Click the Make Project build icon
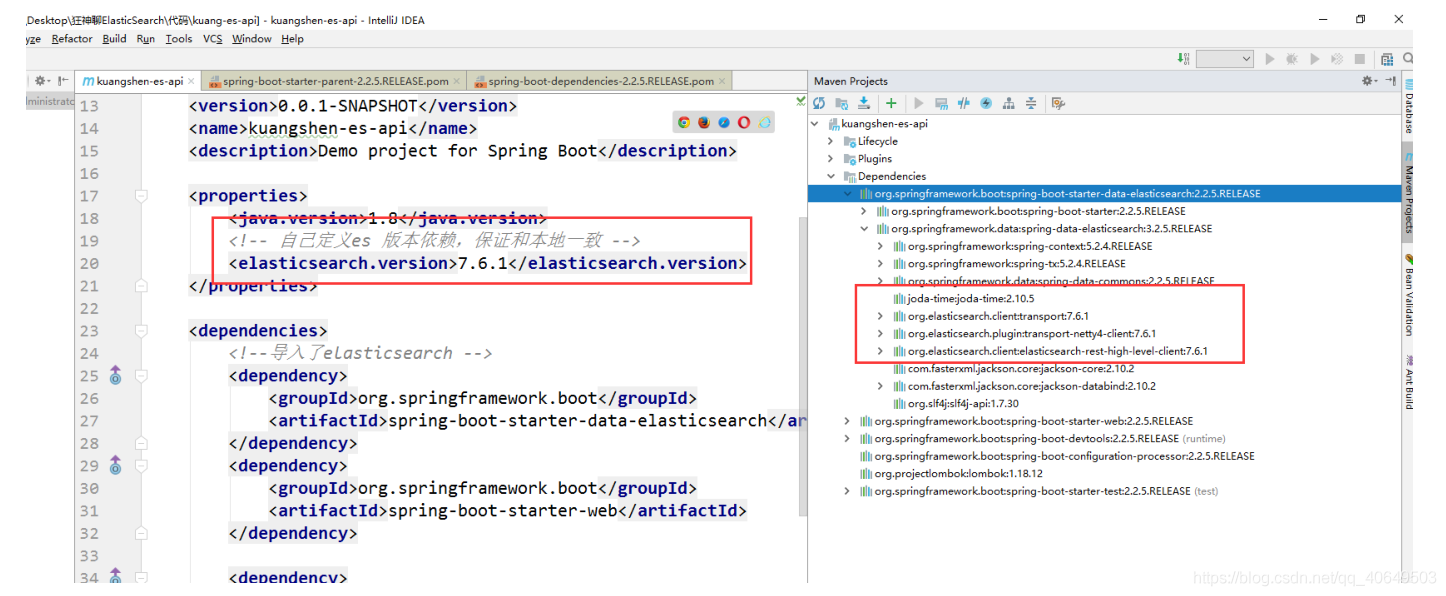 pyautogui.click(x=1185, y=59)
